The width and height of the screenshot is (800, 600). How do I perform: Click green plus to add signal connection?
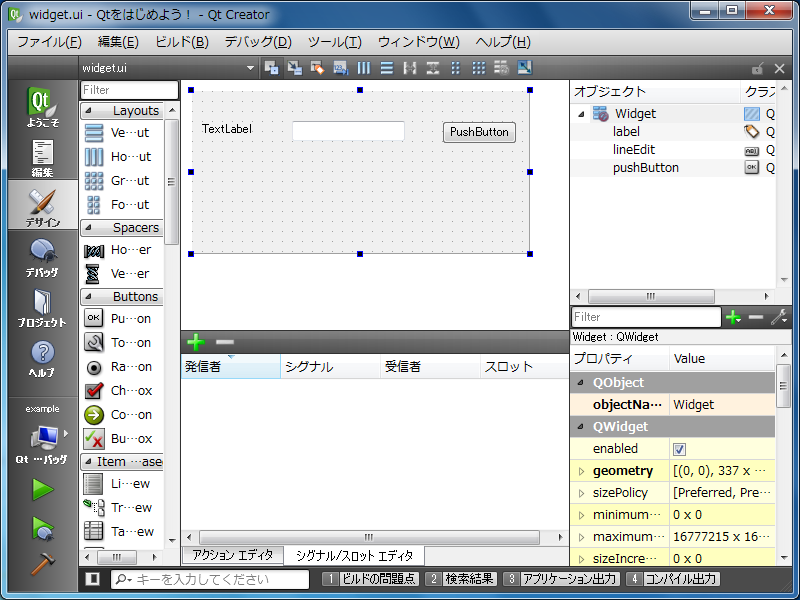pos(196,342)
